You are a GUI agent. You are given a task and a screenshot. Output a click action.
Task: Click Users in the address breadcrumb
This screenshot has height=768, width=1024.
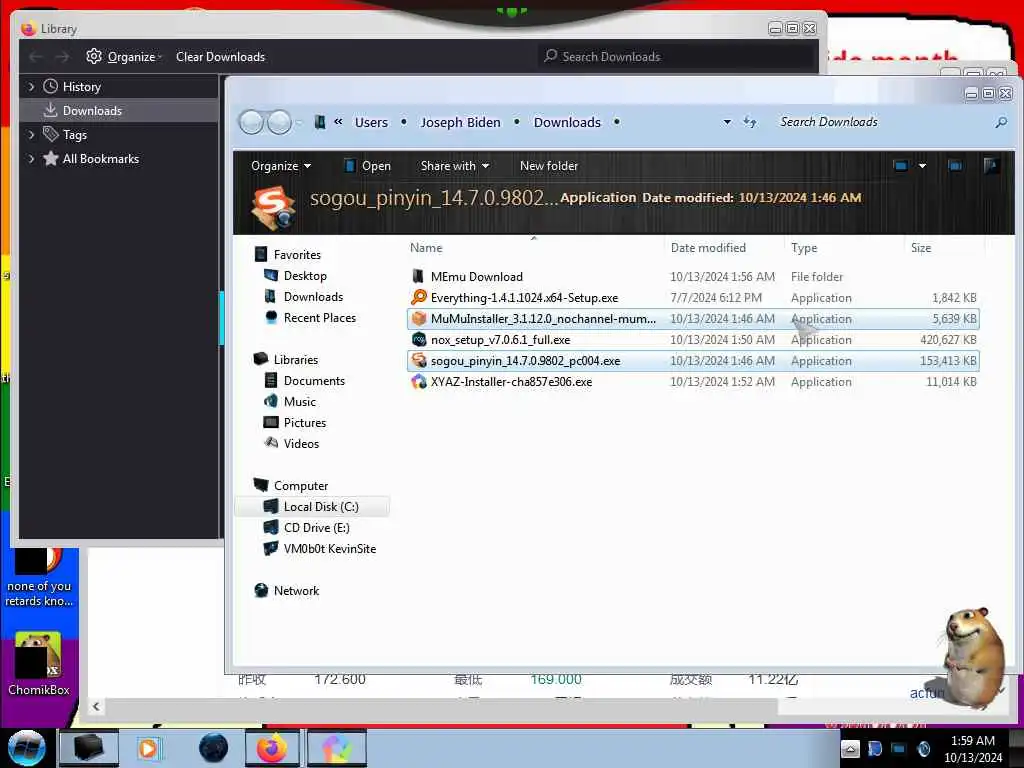coord(371,122)
